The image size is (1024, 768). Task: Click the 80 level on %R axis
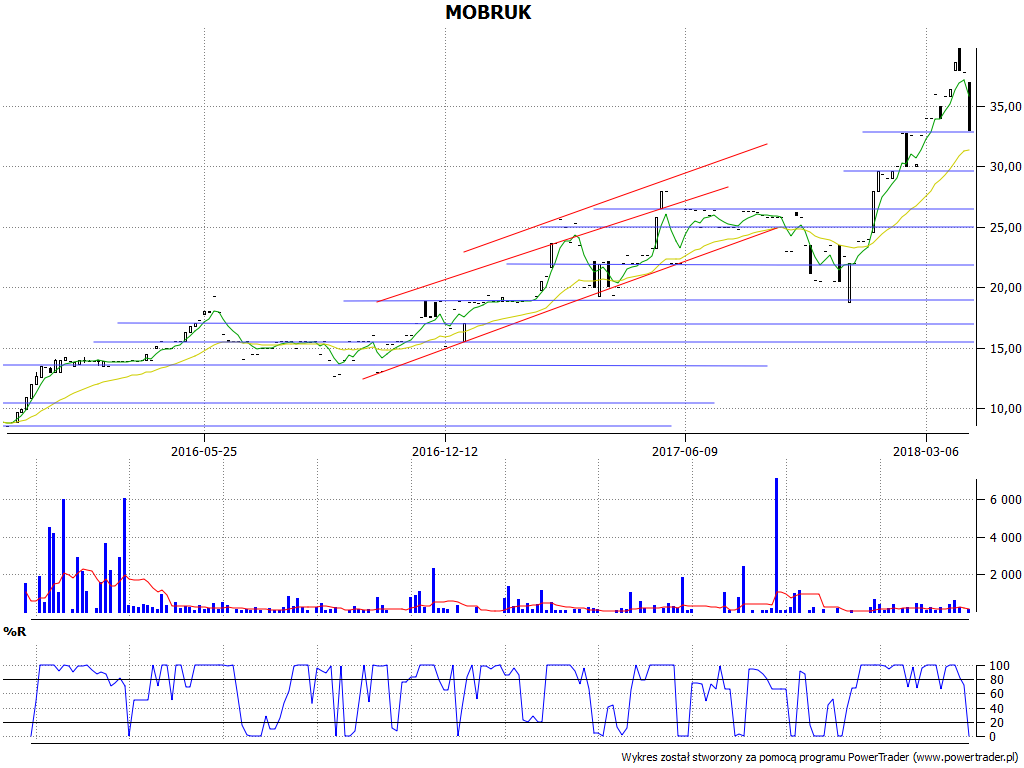pos(997,680)
